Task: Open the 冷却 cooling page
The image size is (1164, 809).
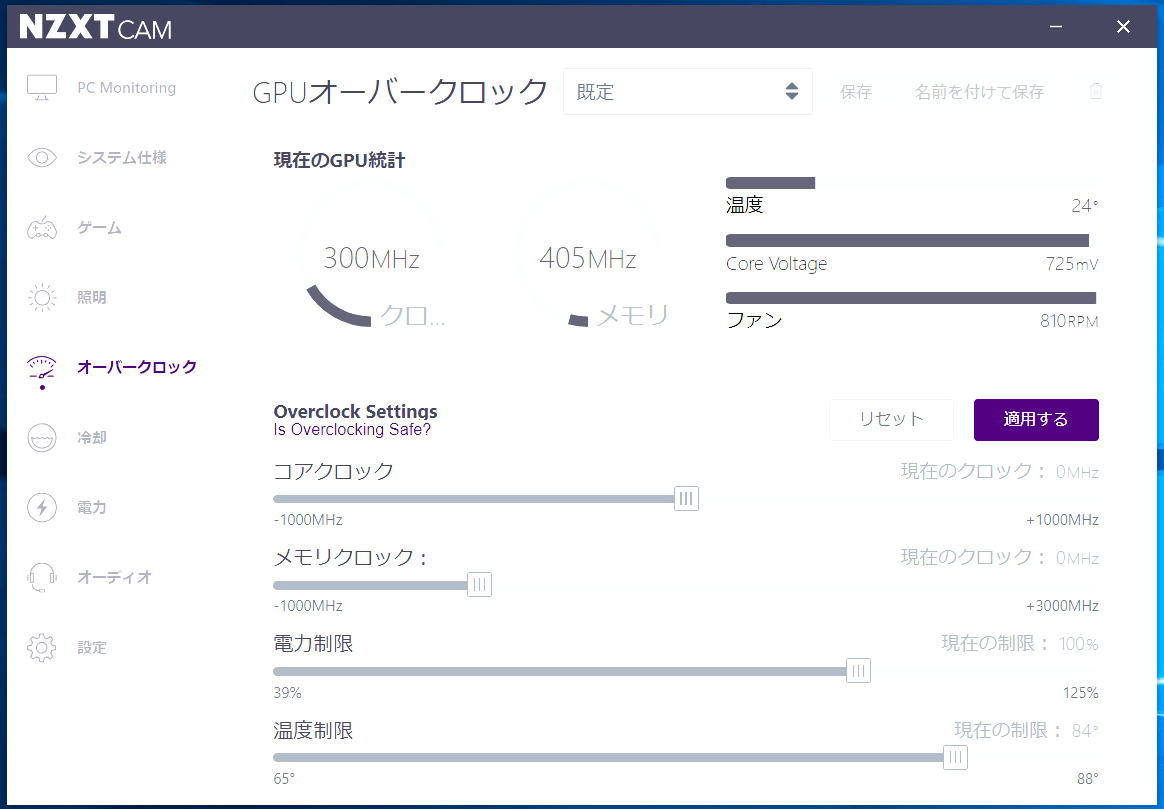Action: 92,437
